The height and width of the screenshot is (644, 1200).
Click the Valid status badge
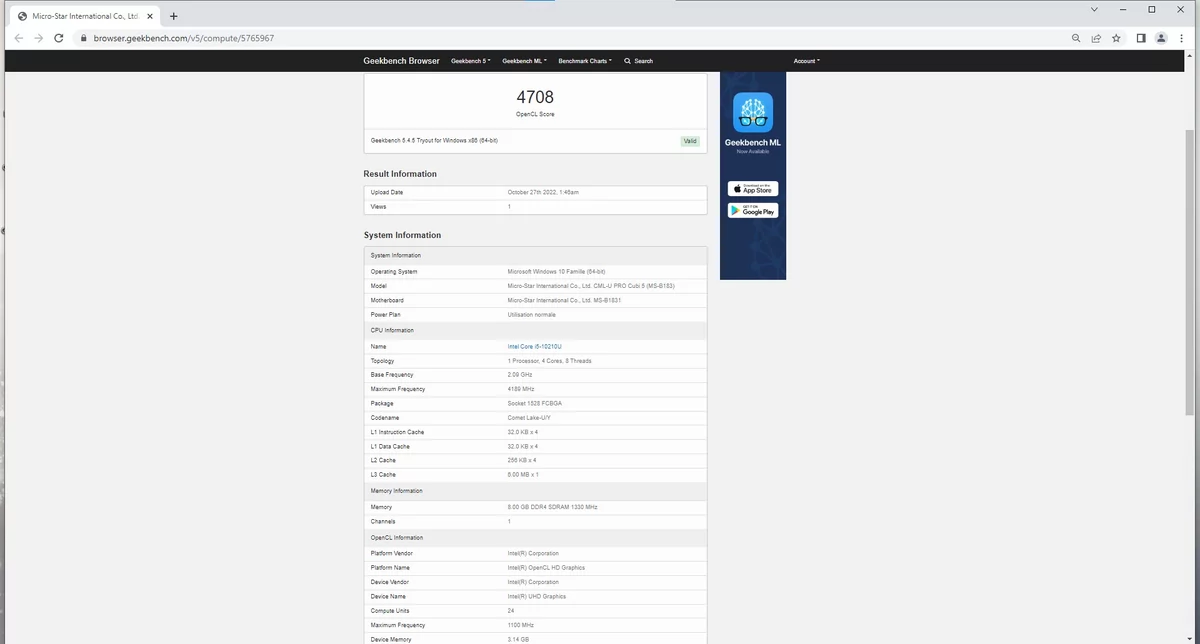pos(690,141)
